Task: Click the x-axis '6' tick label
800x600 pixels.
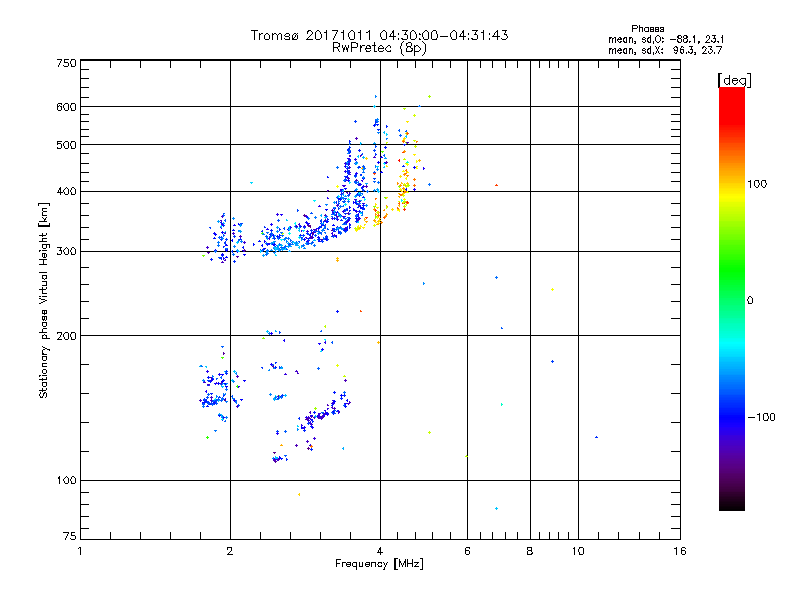Action: [x=467, y=551]
